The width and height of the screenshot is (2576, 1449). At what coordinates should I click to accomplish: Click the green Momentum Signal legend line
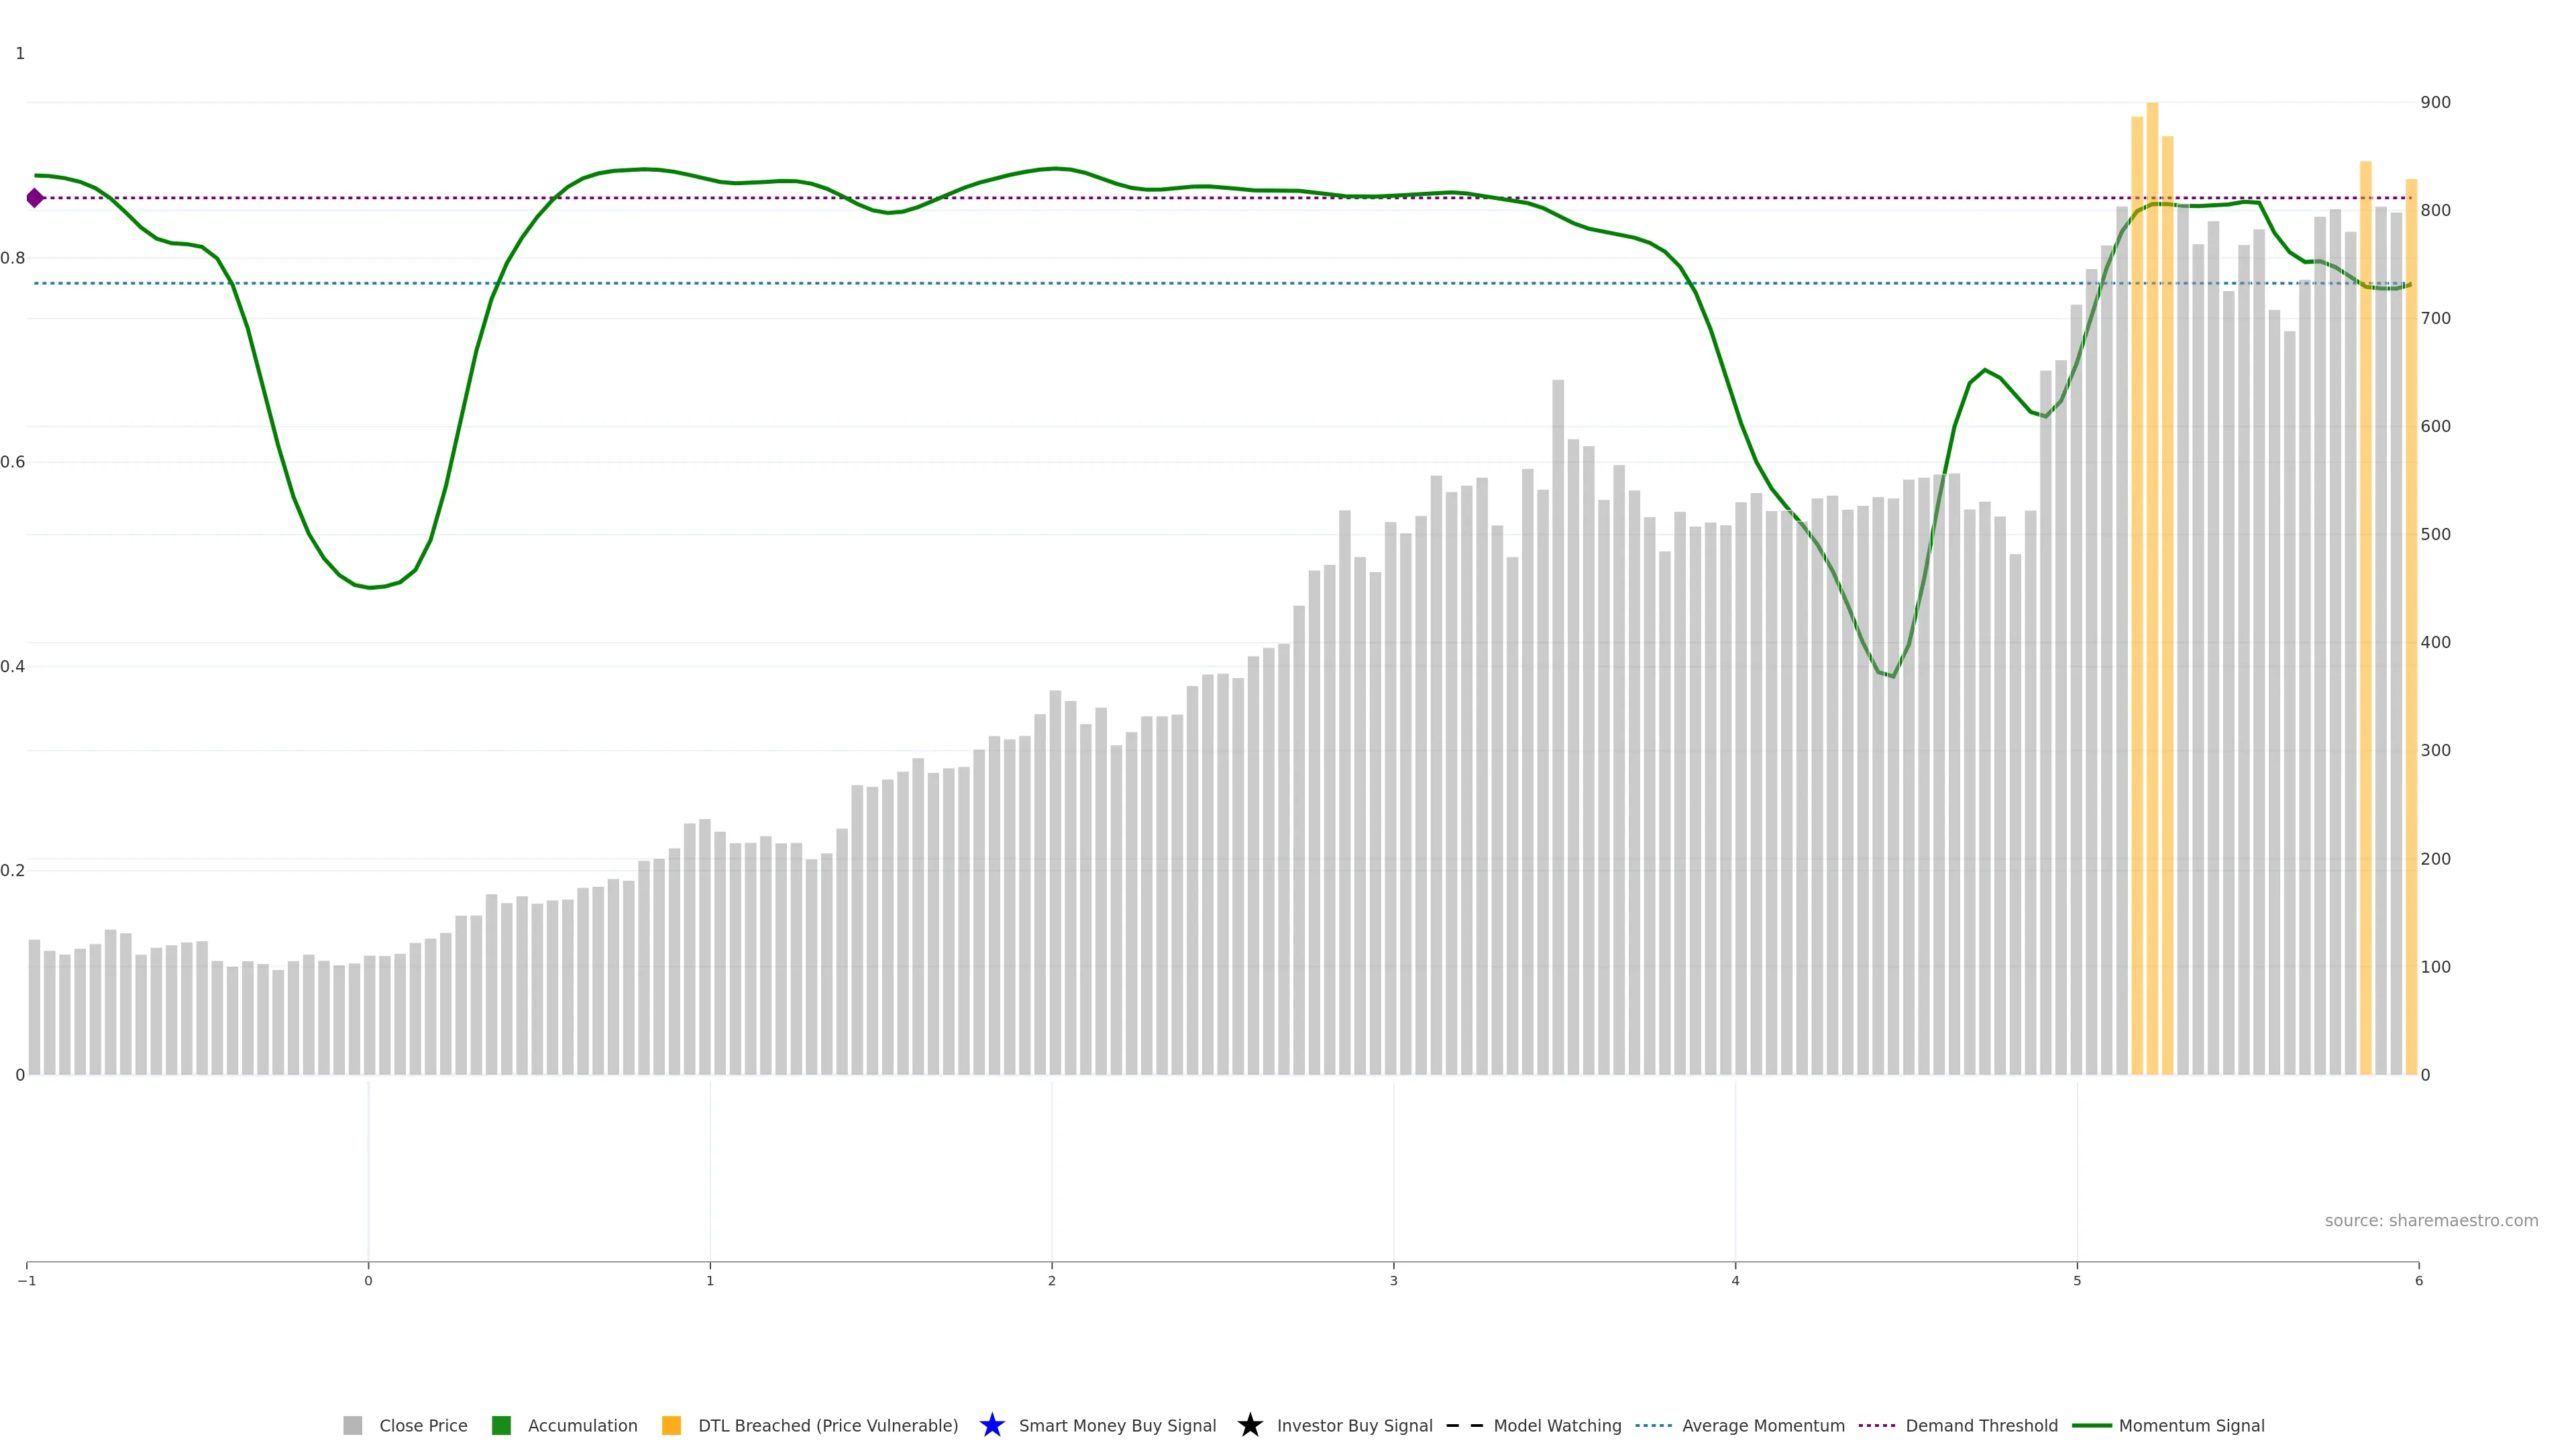2091,1425
